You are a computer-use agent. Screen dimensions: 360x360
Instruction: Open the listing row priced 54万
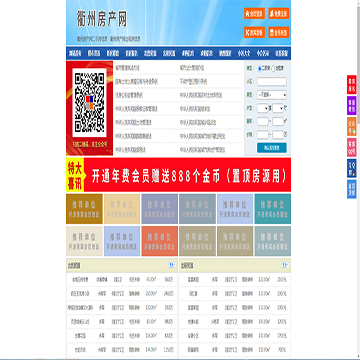tap(122, 280)
